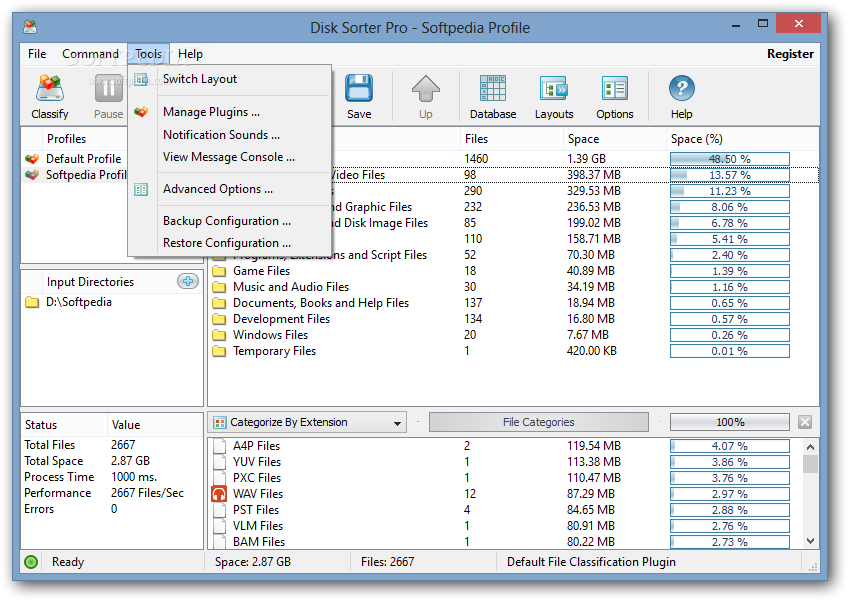This screenshot has width=848, height=601.
Task: Click the Softpedia Profile icon
Action: tap(32, 175)
